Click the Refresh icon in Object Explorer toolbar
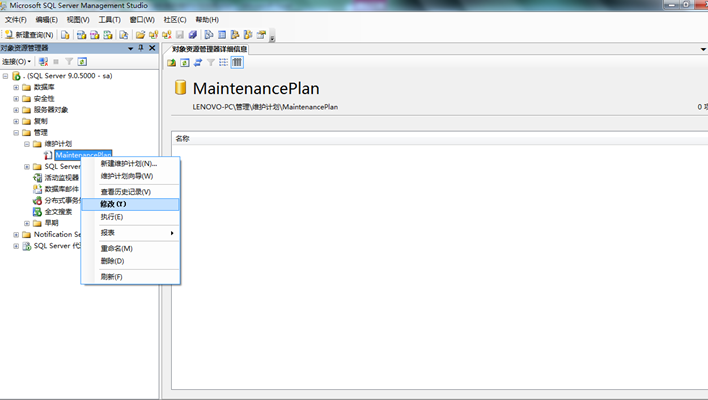The width and height of the screenshot is (708, 400). 82,61
